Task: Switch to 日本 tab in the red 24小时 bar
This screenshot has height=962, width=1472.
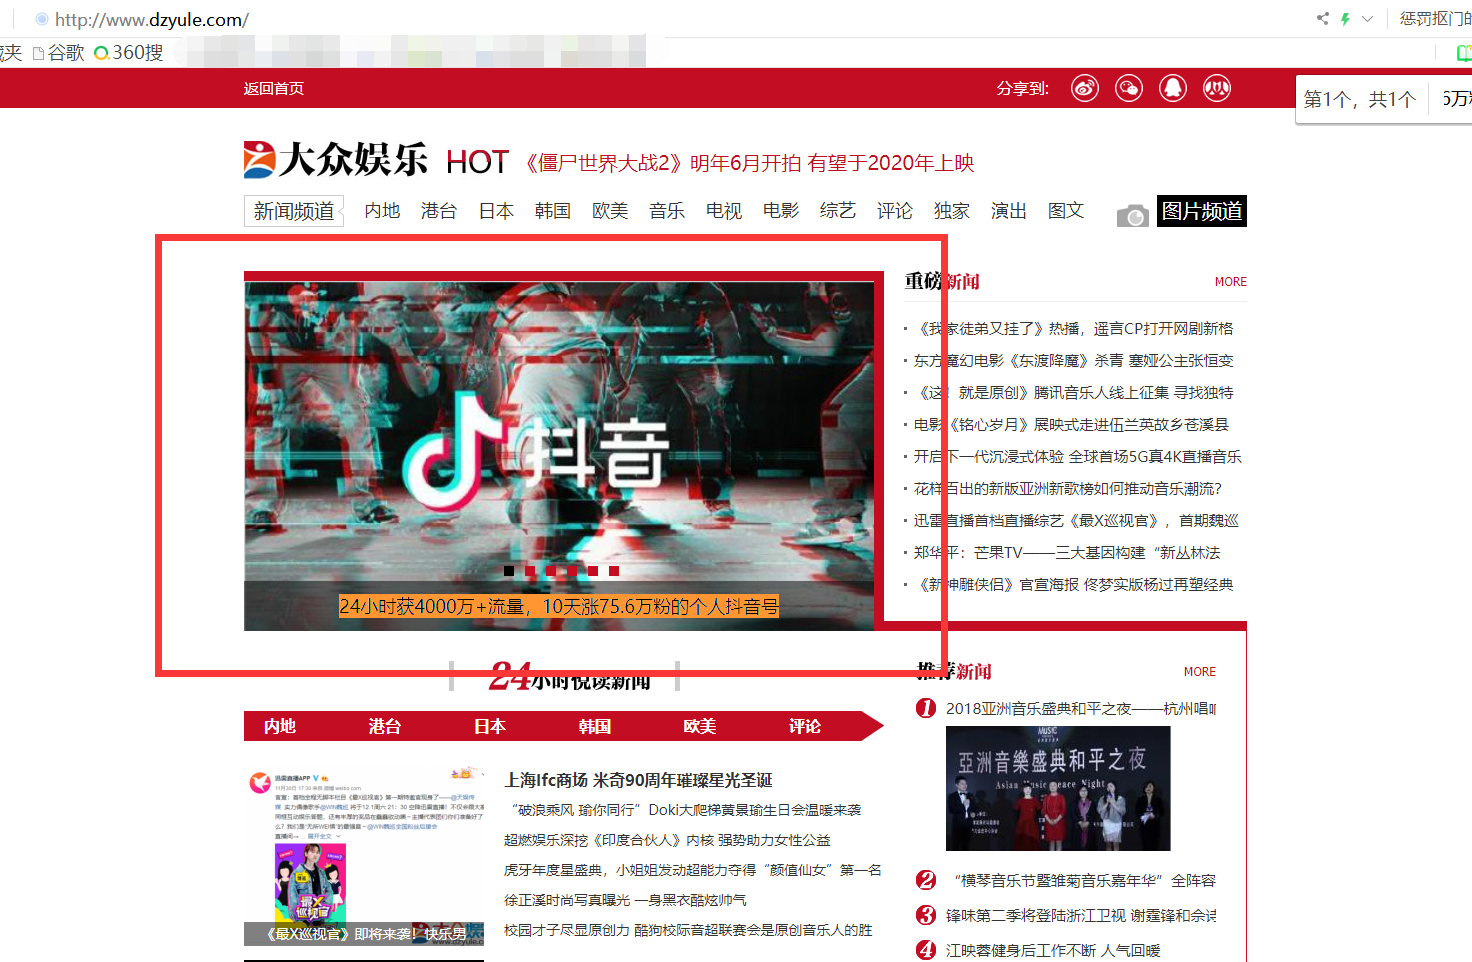Action: [490, 727]
